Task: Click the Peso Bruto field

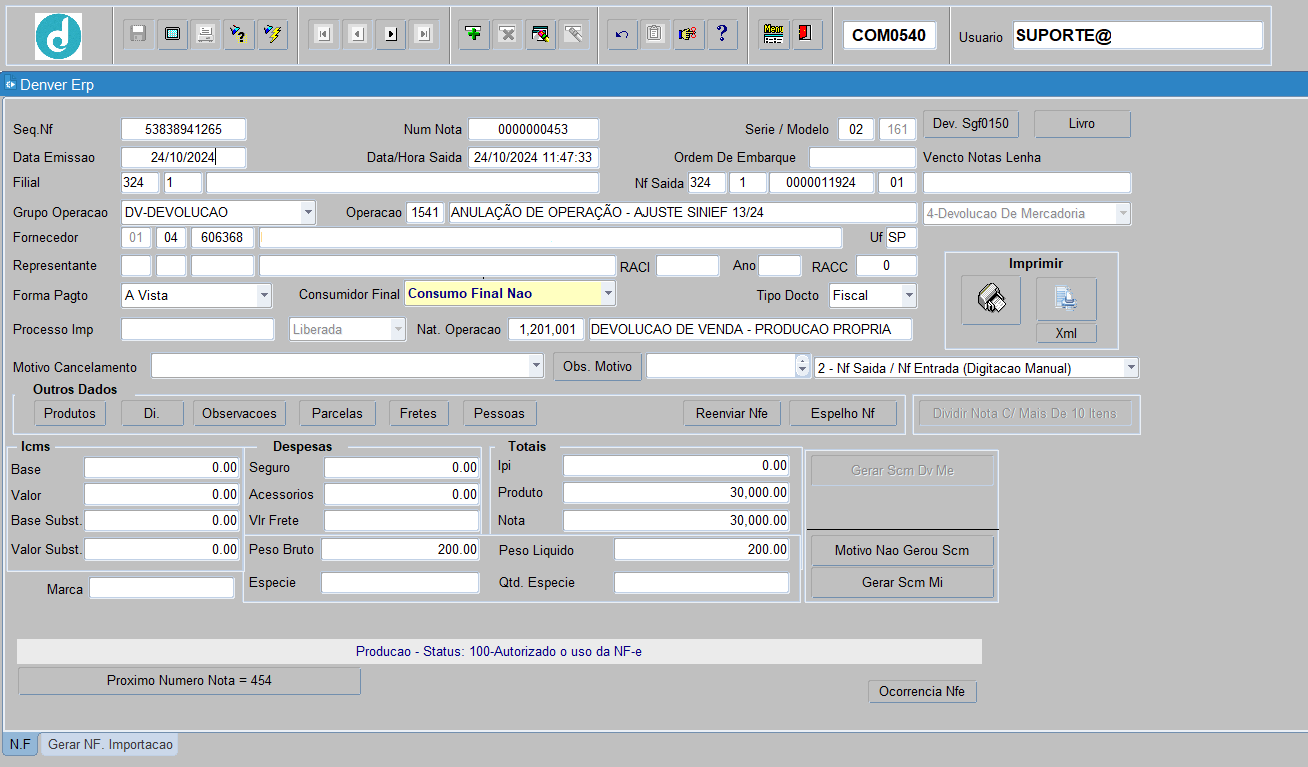Action: (x=400, y=550)
